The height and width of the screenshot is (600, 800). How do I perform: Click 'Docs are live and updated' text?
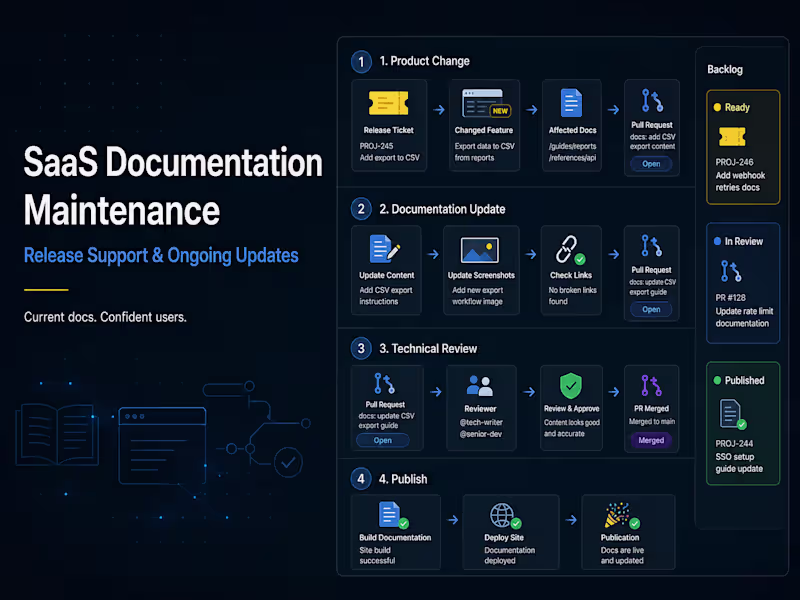coord(622,555)
